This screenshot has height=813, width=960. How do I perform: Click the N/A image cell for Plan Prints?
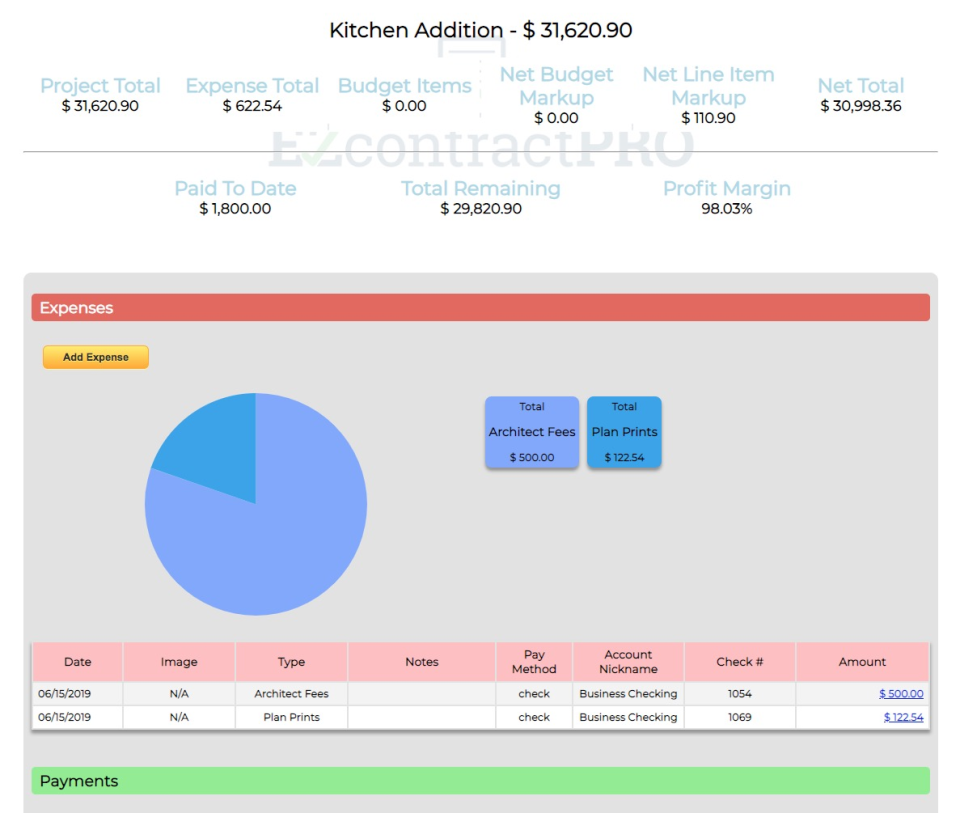[x=179, y=717]
